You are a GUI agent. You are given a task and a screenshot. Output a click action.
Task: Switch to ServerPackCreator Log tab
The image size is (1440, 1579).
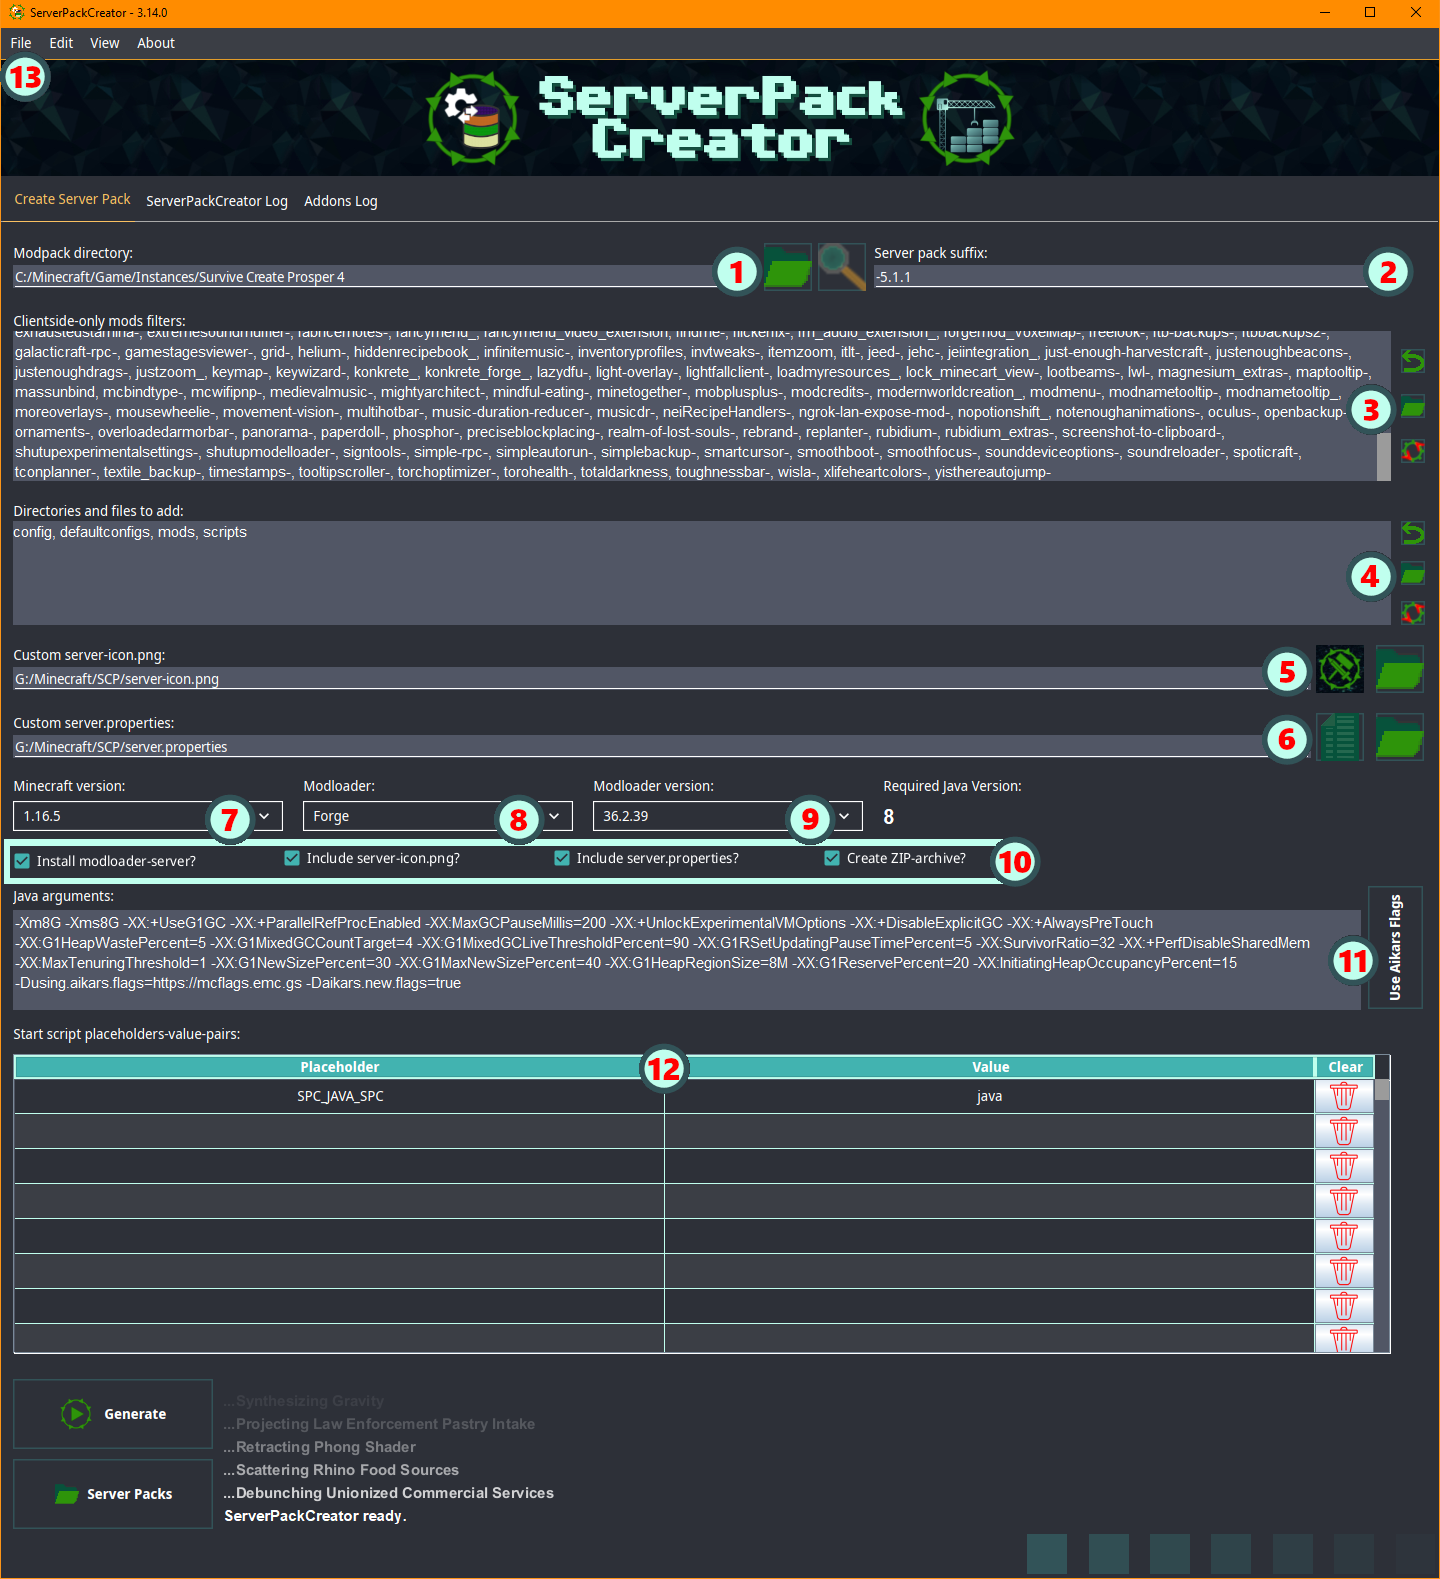pos(217,201)
